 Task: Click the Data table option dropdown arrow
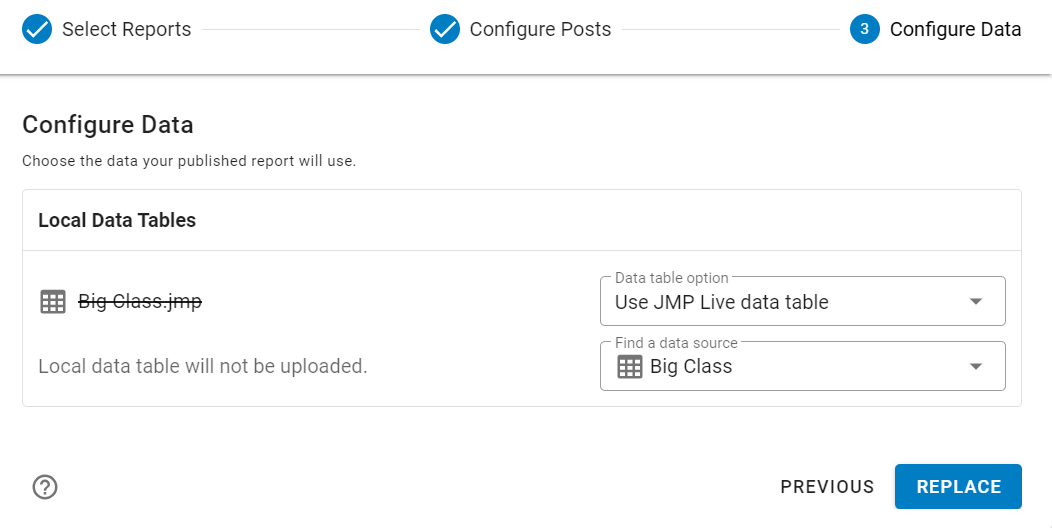976,302
